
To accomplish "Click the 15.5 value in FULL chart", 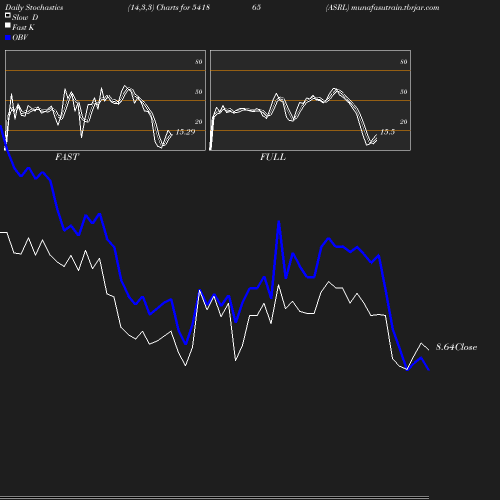I will click(x=387, y=132).
